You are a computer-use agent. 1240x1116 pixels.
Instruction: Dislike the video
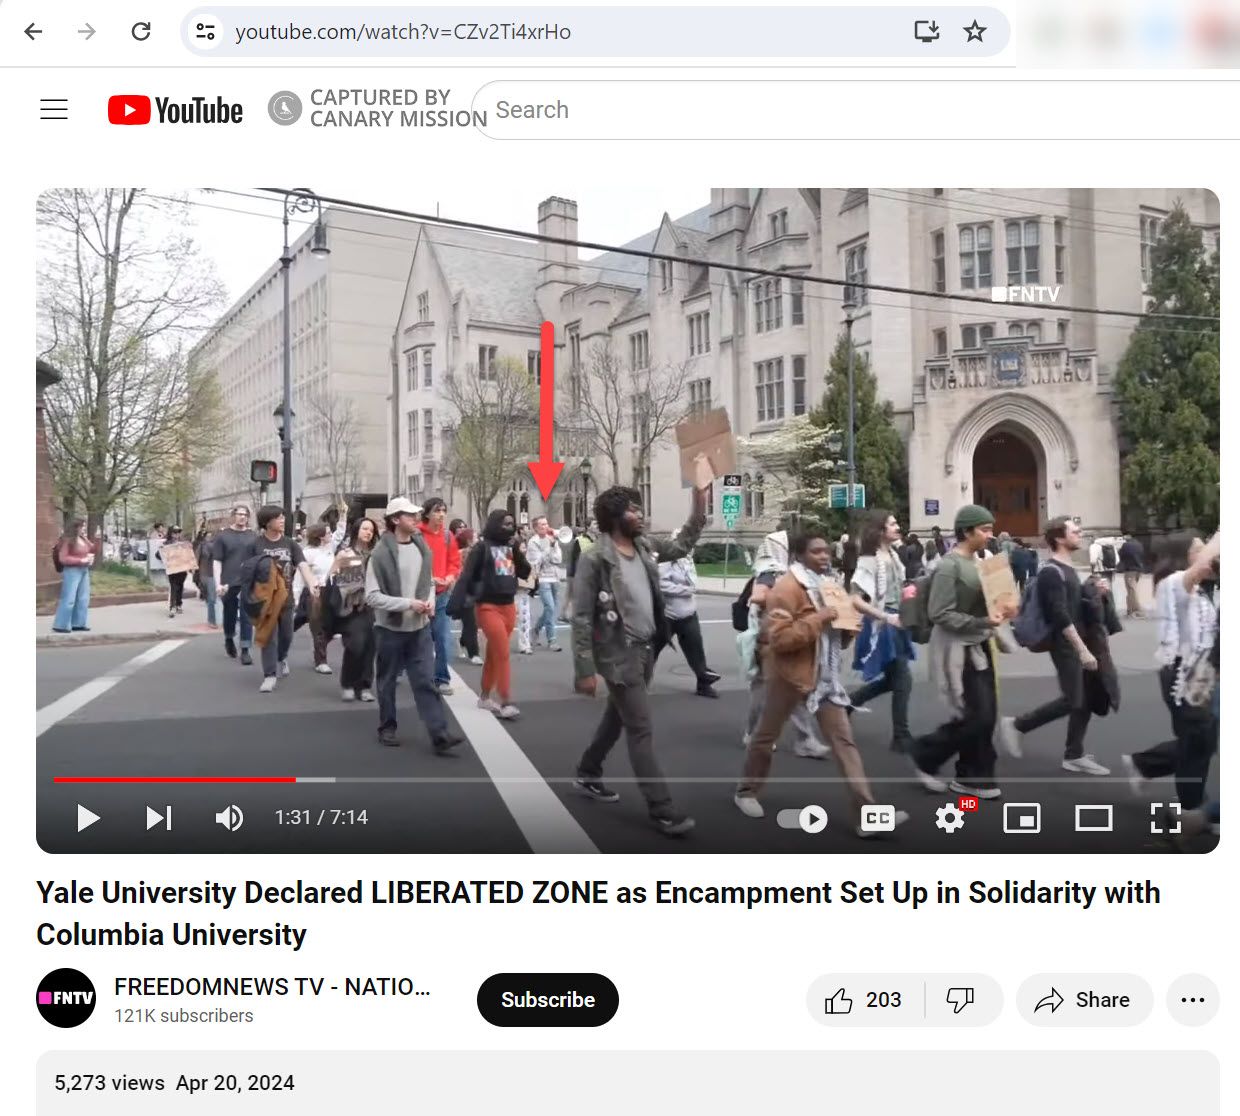tap(960, 1000)
